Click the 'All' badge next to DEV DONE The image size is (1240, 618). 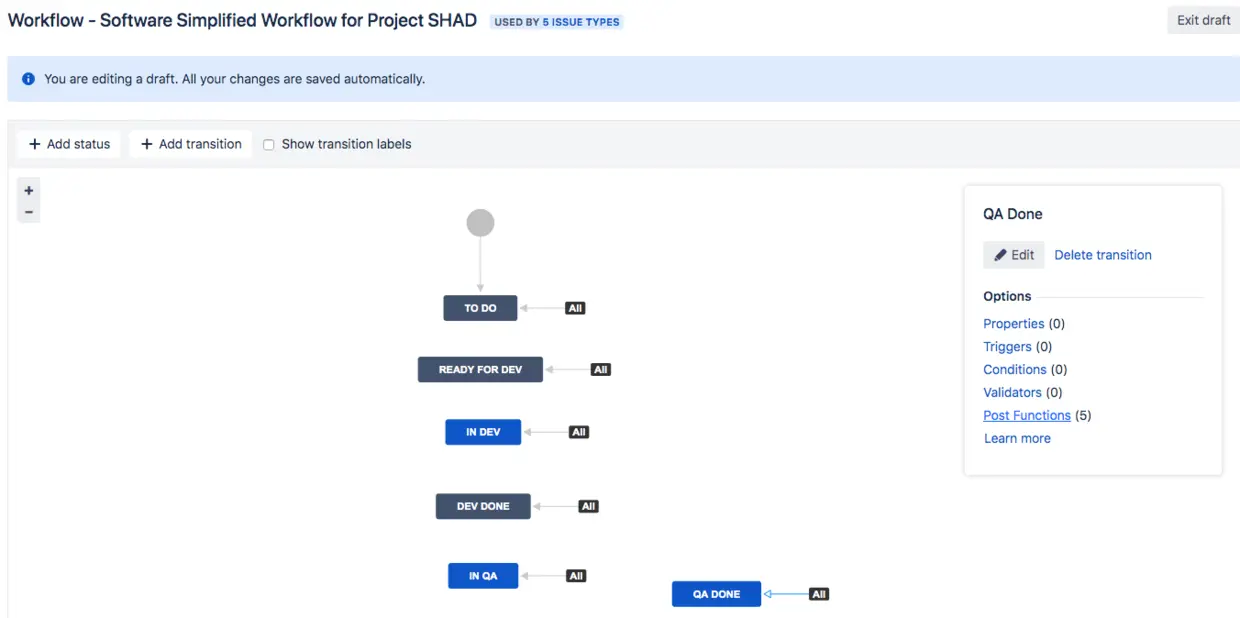click(x=587, y=505)
